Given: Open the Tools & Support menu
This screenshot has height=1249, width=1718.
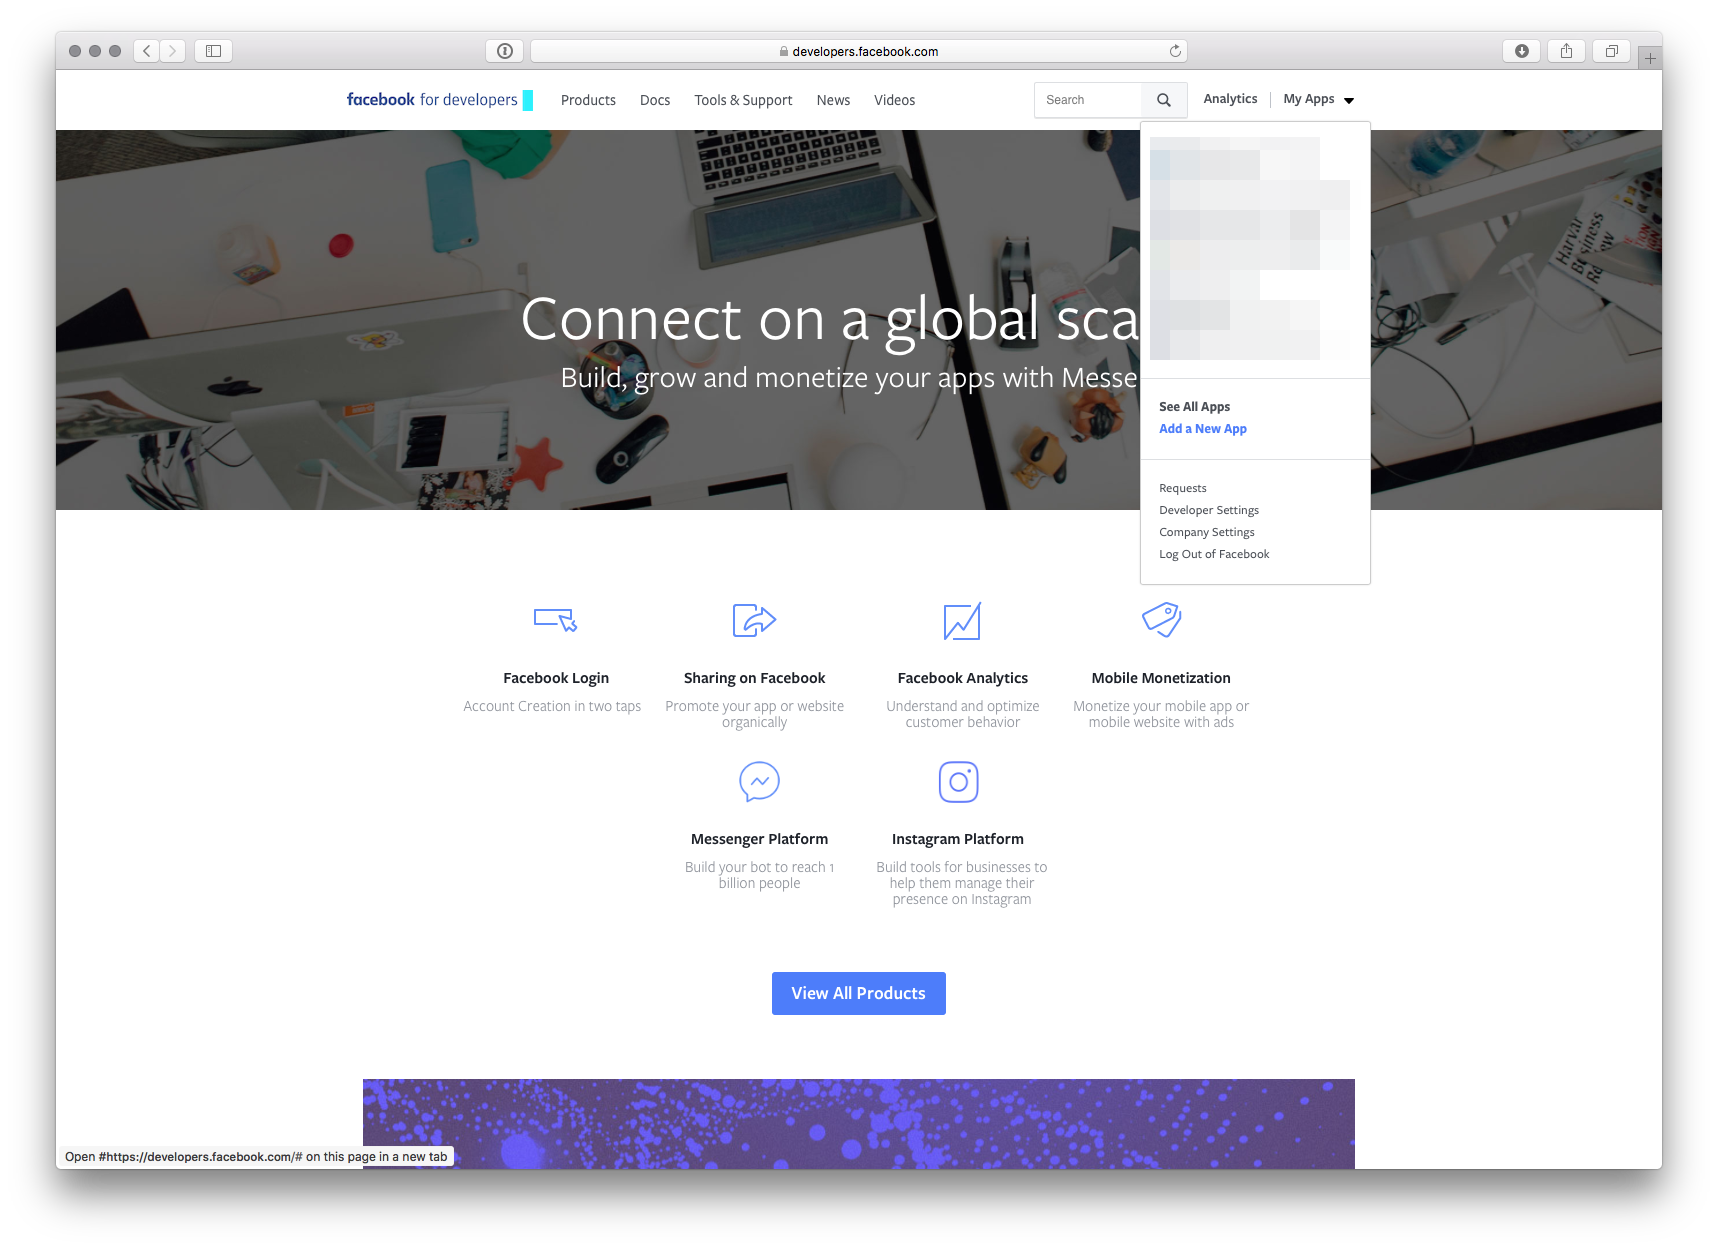Looking at the screenshot, I should coord(743,100).
